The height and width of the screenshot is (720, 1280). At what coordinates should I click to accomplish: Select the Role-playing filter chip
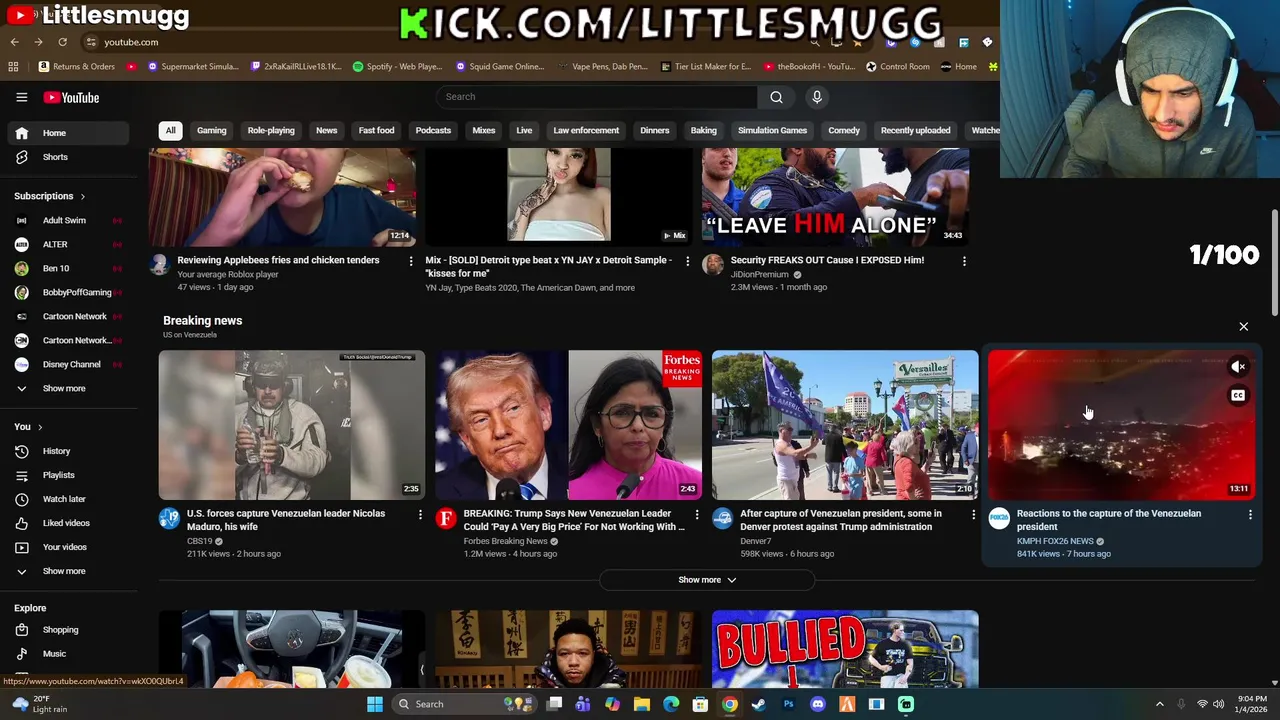pyautogui.click(x=271, y=130)
